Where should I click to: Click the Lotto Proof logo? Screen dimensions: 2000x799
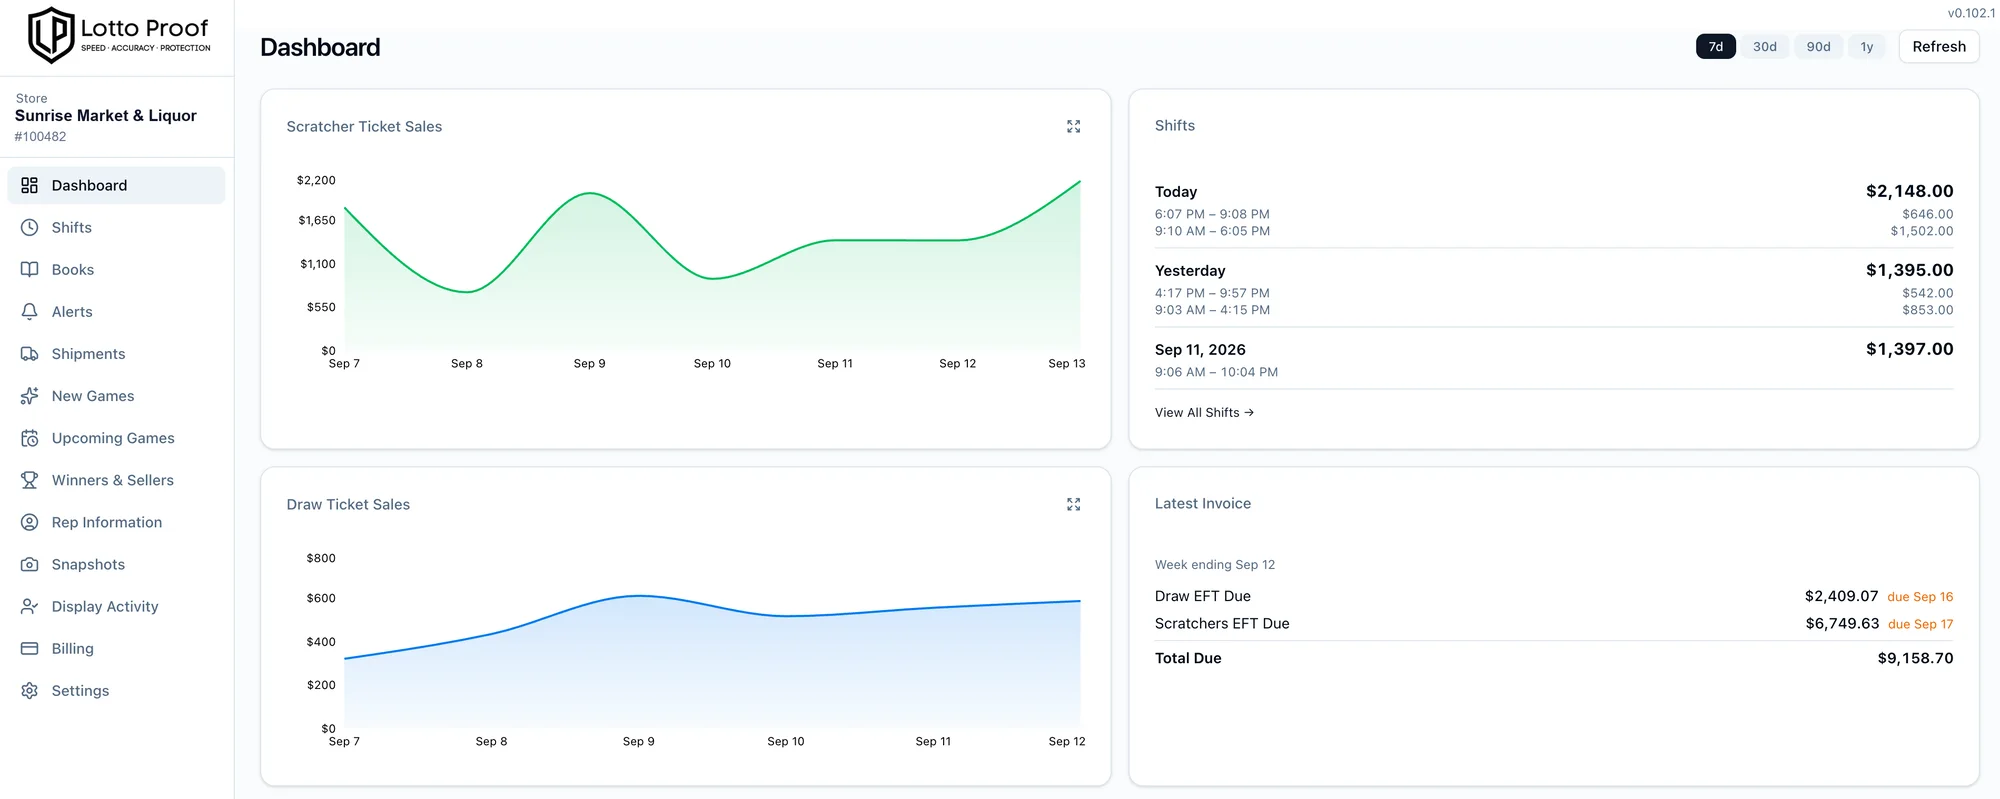point(119,35)
